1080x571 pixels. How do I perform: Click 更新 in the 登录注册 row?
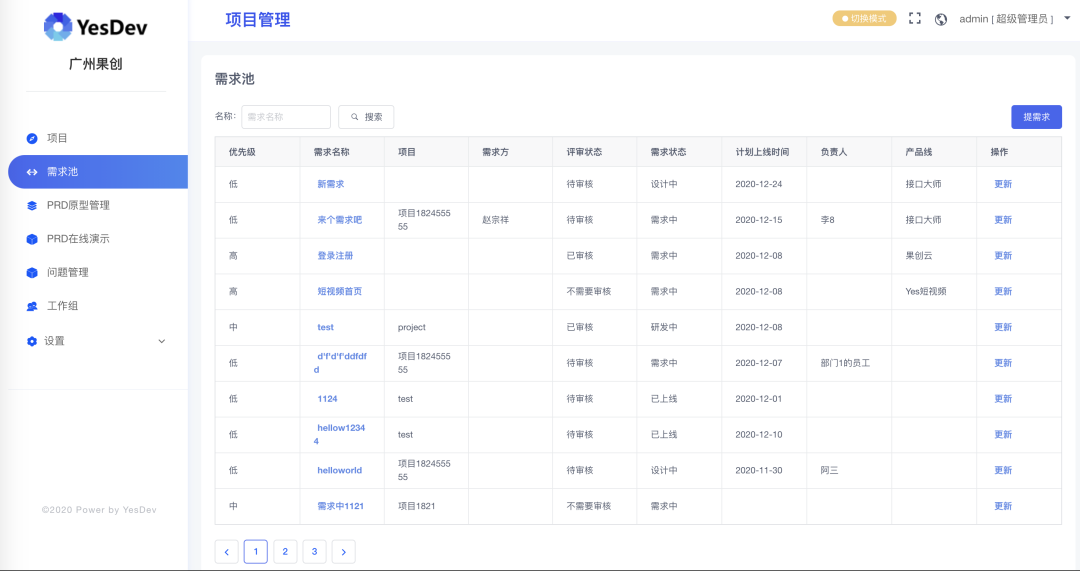(1003, 256)
